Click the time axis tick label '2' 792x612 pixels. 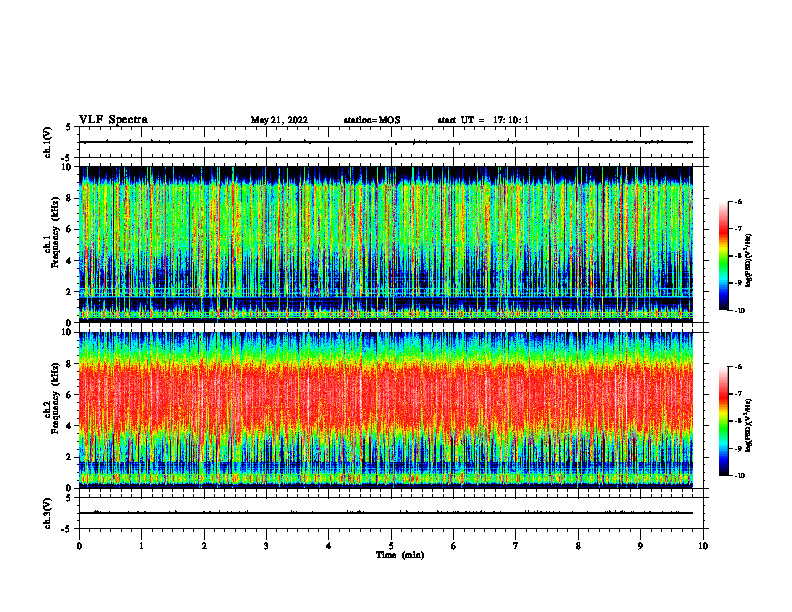(x=204, y=546)
